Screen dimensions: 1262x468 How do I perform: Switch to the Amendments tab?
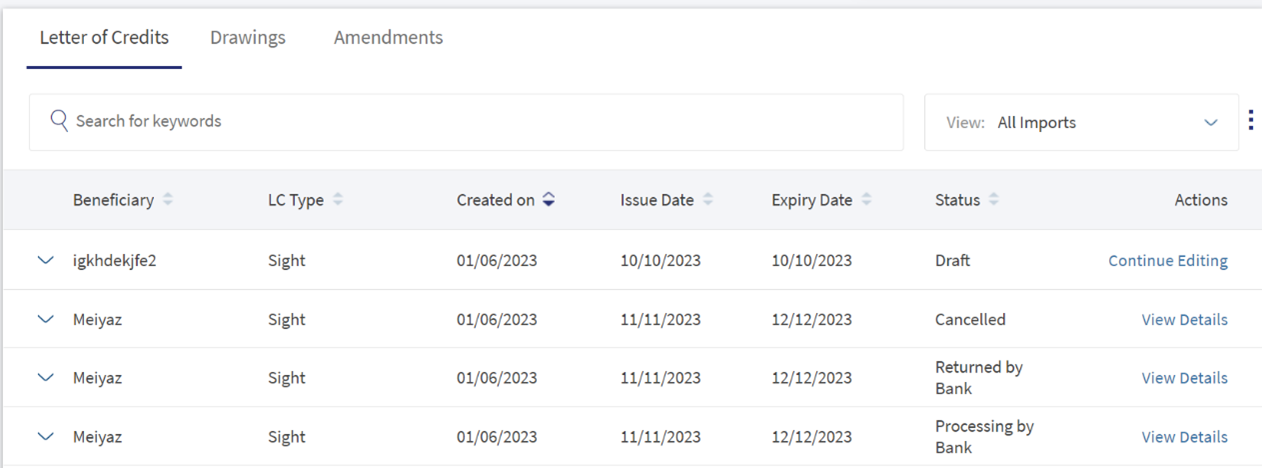(388, 38)
